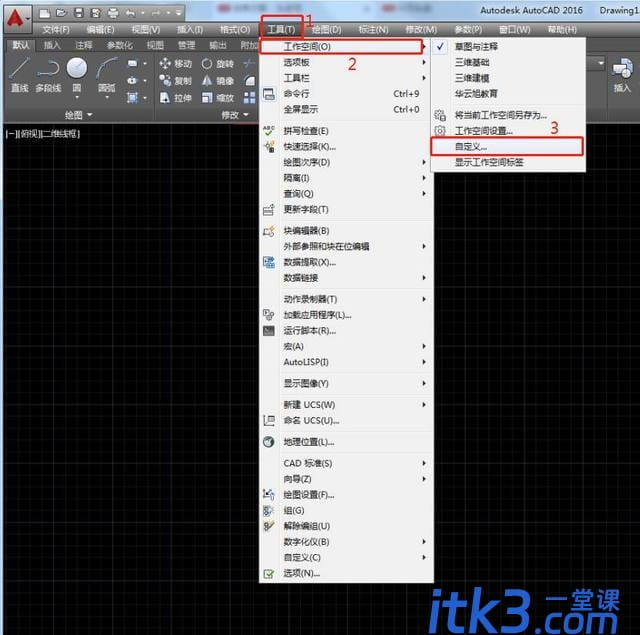Select the Rectangle draw tool icon
The height and width of the screenshot is (635, 640).
coord(132,64)
